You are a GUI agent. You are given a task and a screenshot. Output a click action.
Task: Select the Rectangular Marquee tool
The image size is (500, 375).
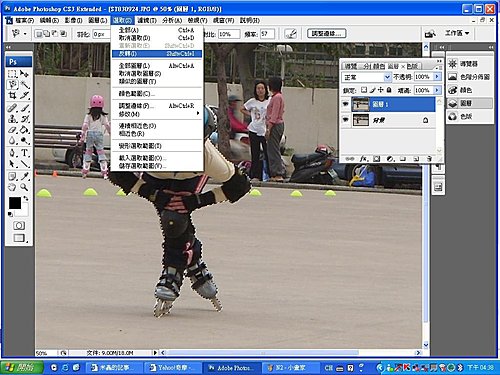[x=13, y=74]
